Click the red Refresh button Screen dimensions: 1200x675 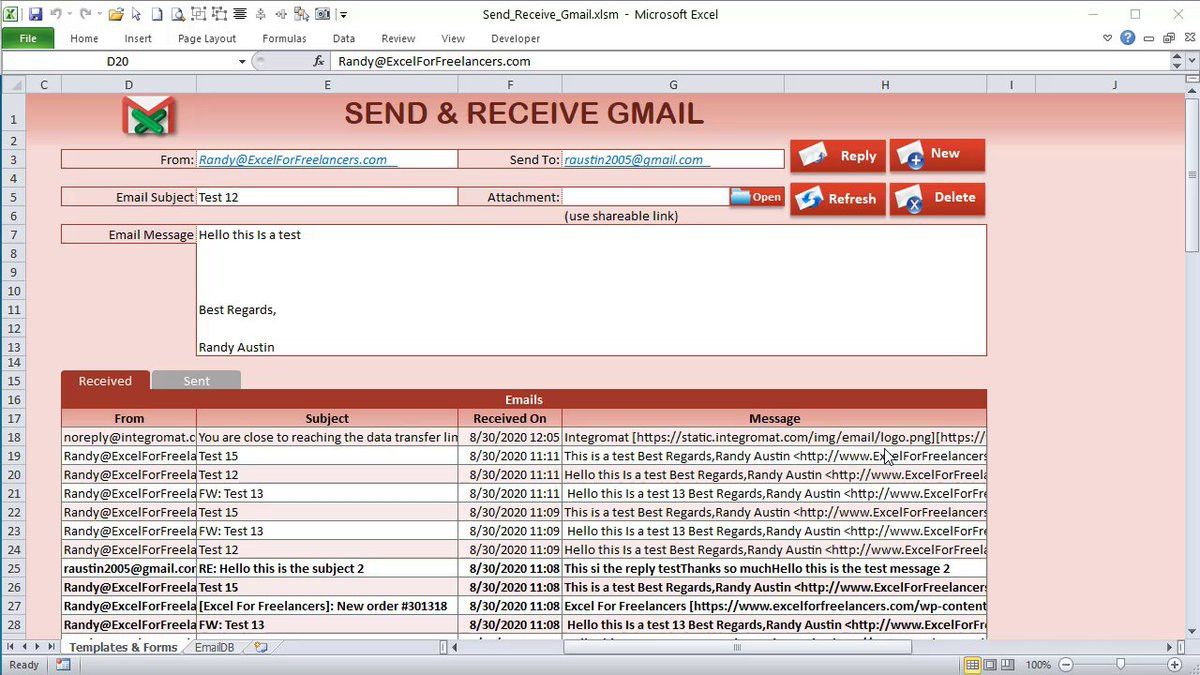(x=838, y=199)
